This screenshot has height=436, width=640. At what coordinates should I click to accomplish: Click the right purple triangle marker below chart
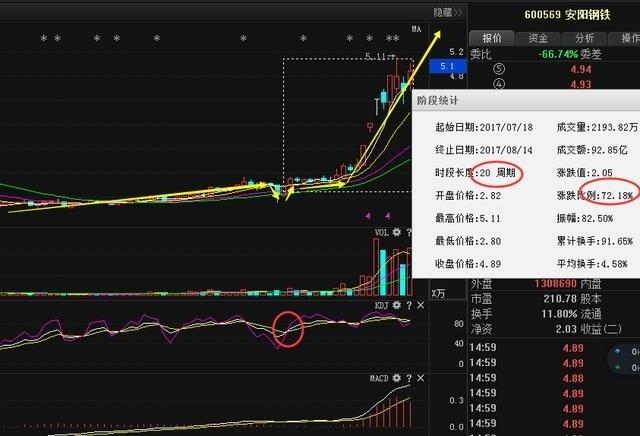[x=387, y=216]
